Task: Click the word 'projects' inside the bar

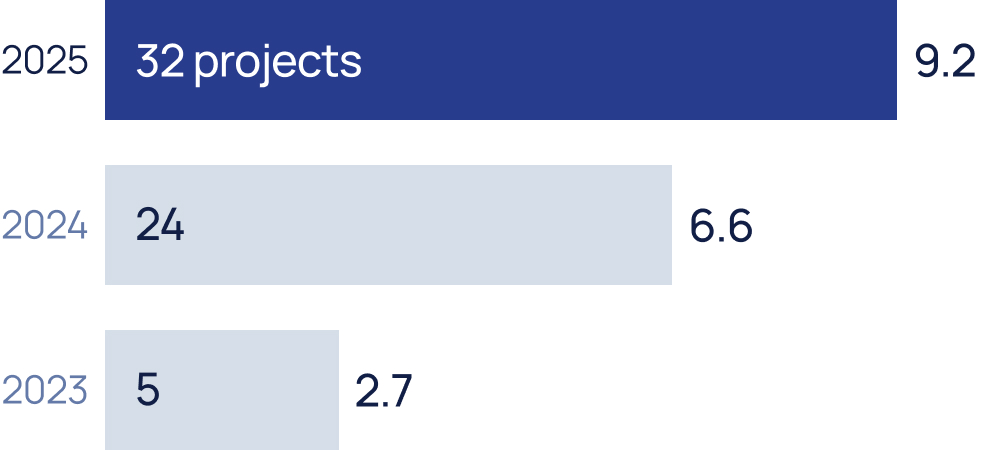Action: coord(278,65)
